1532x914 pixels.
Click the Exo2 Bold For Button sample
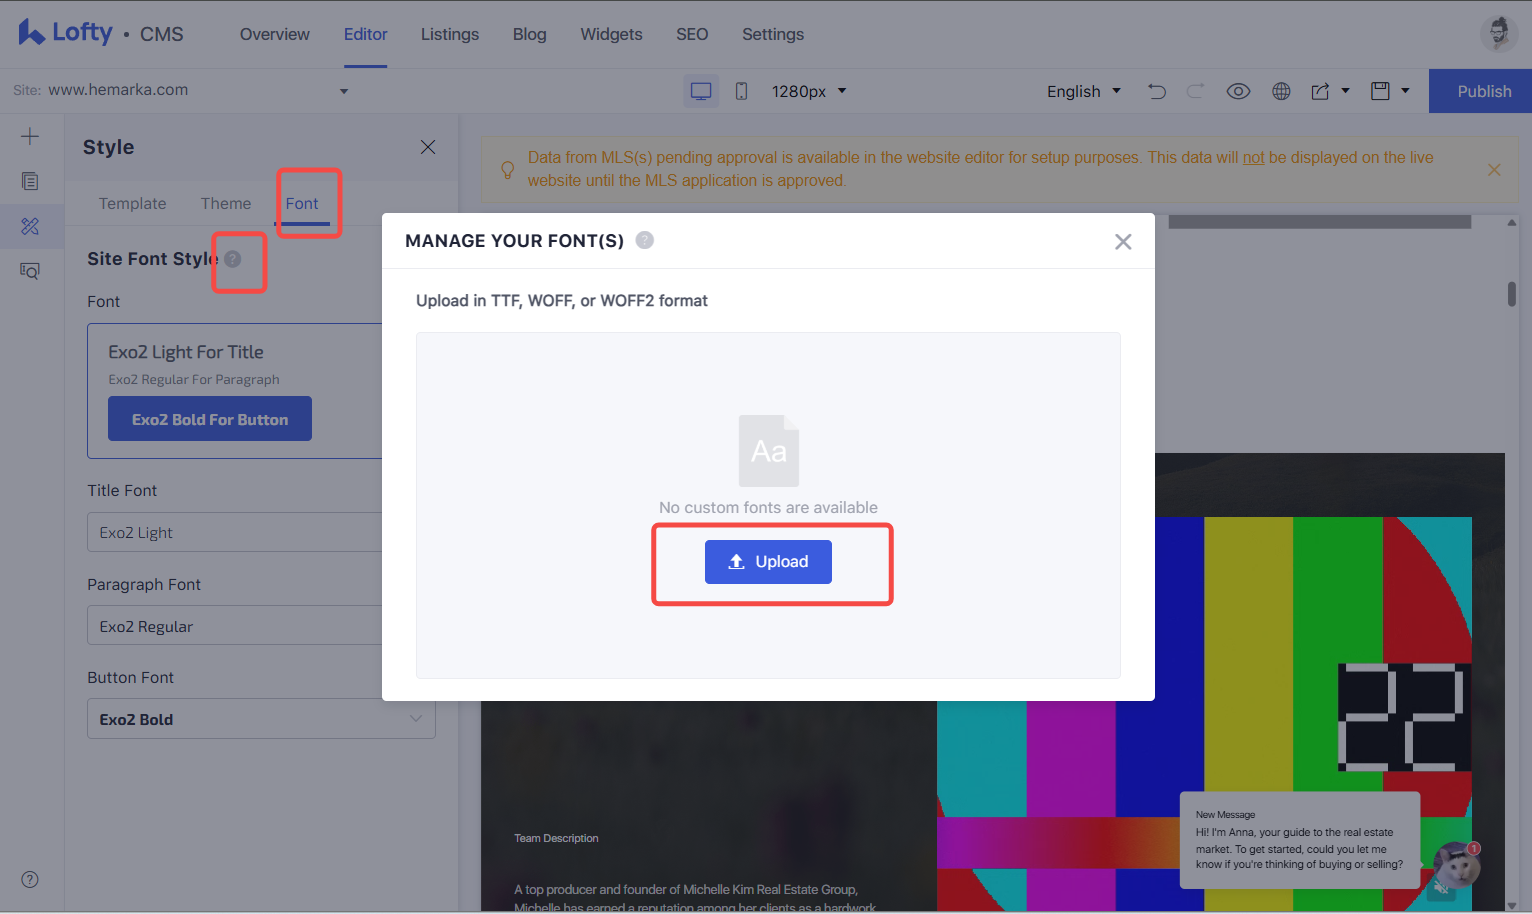click(210, 419)
